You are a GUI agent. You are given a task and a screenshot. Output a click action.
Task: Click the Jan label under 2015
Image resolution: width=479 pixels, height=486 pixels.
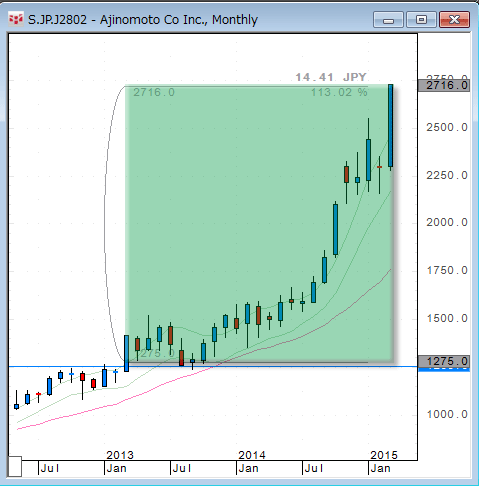tap(380, 469)
